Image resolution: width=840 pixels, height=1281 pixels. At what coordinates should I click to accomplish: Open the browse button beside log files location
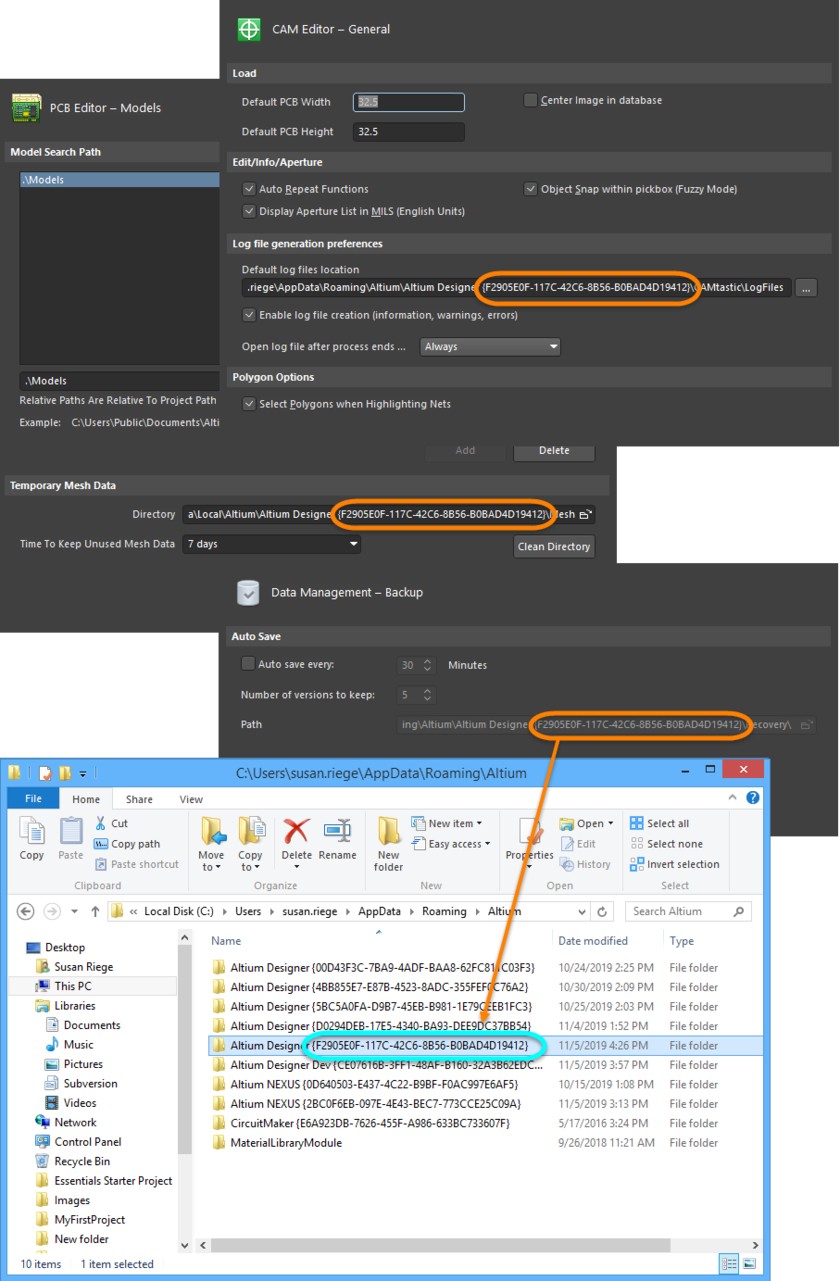806,287
